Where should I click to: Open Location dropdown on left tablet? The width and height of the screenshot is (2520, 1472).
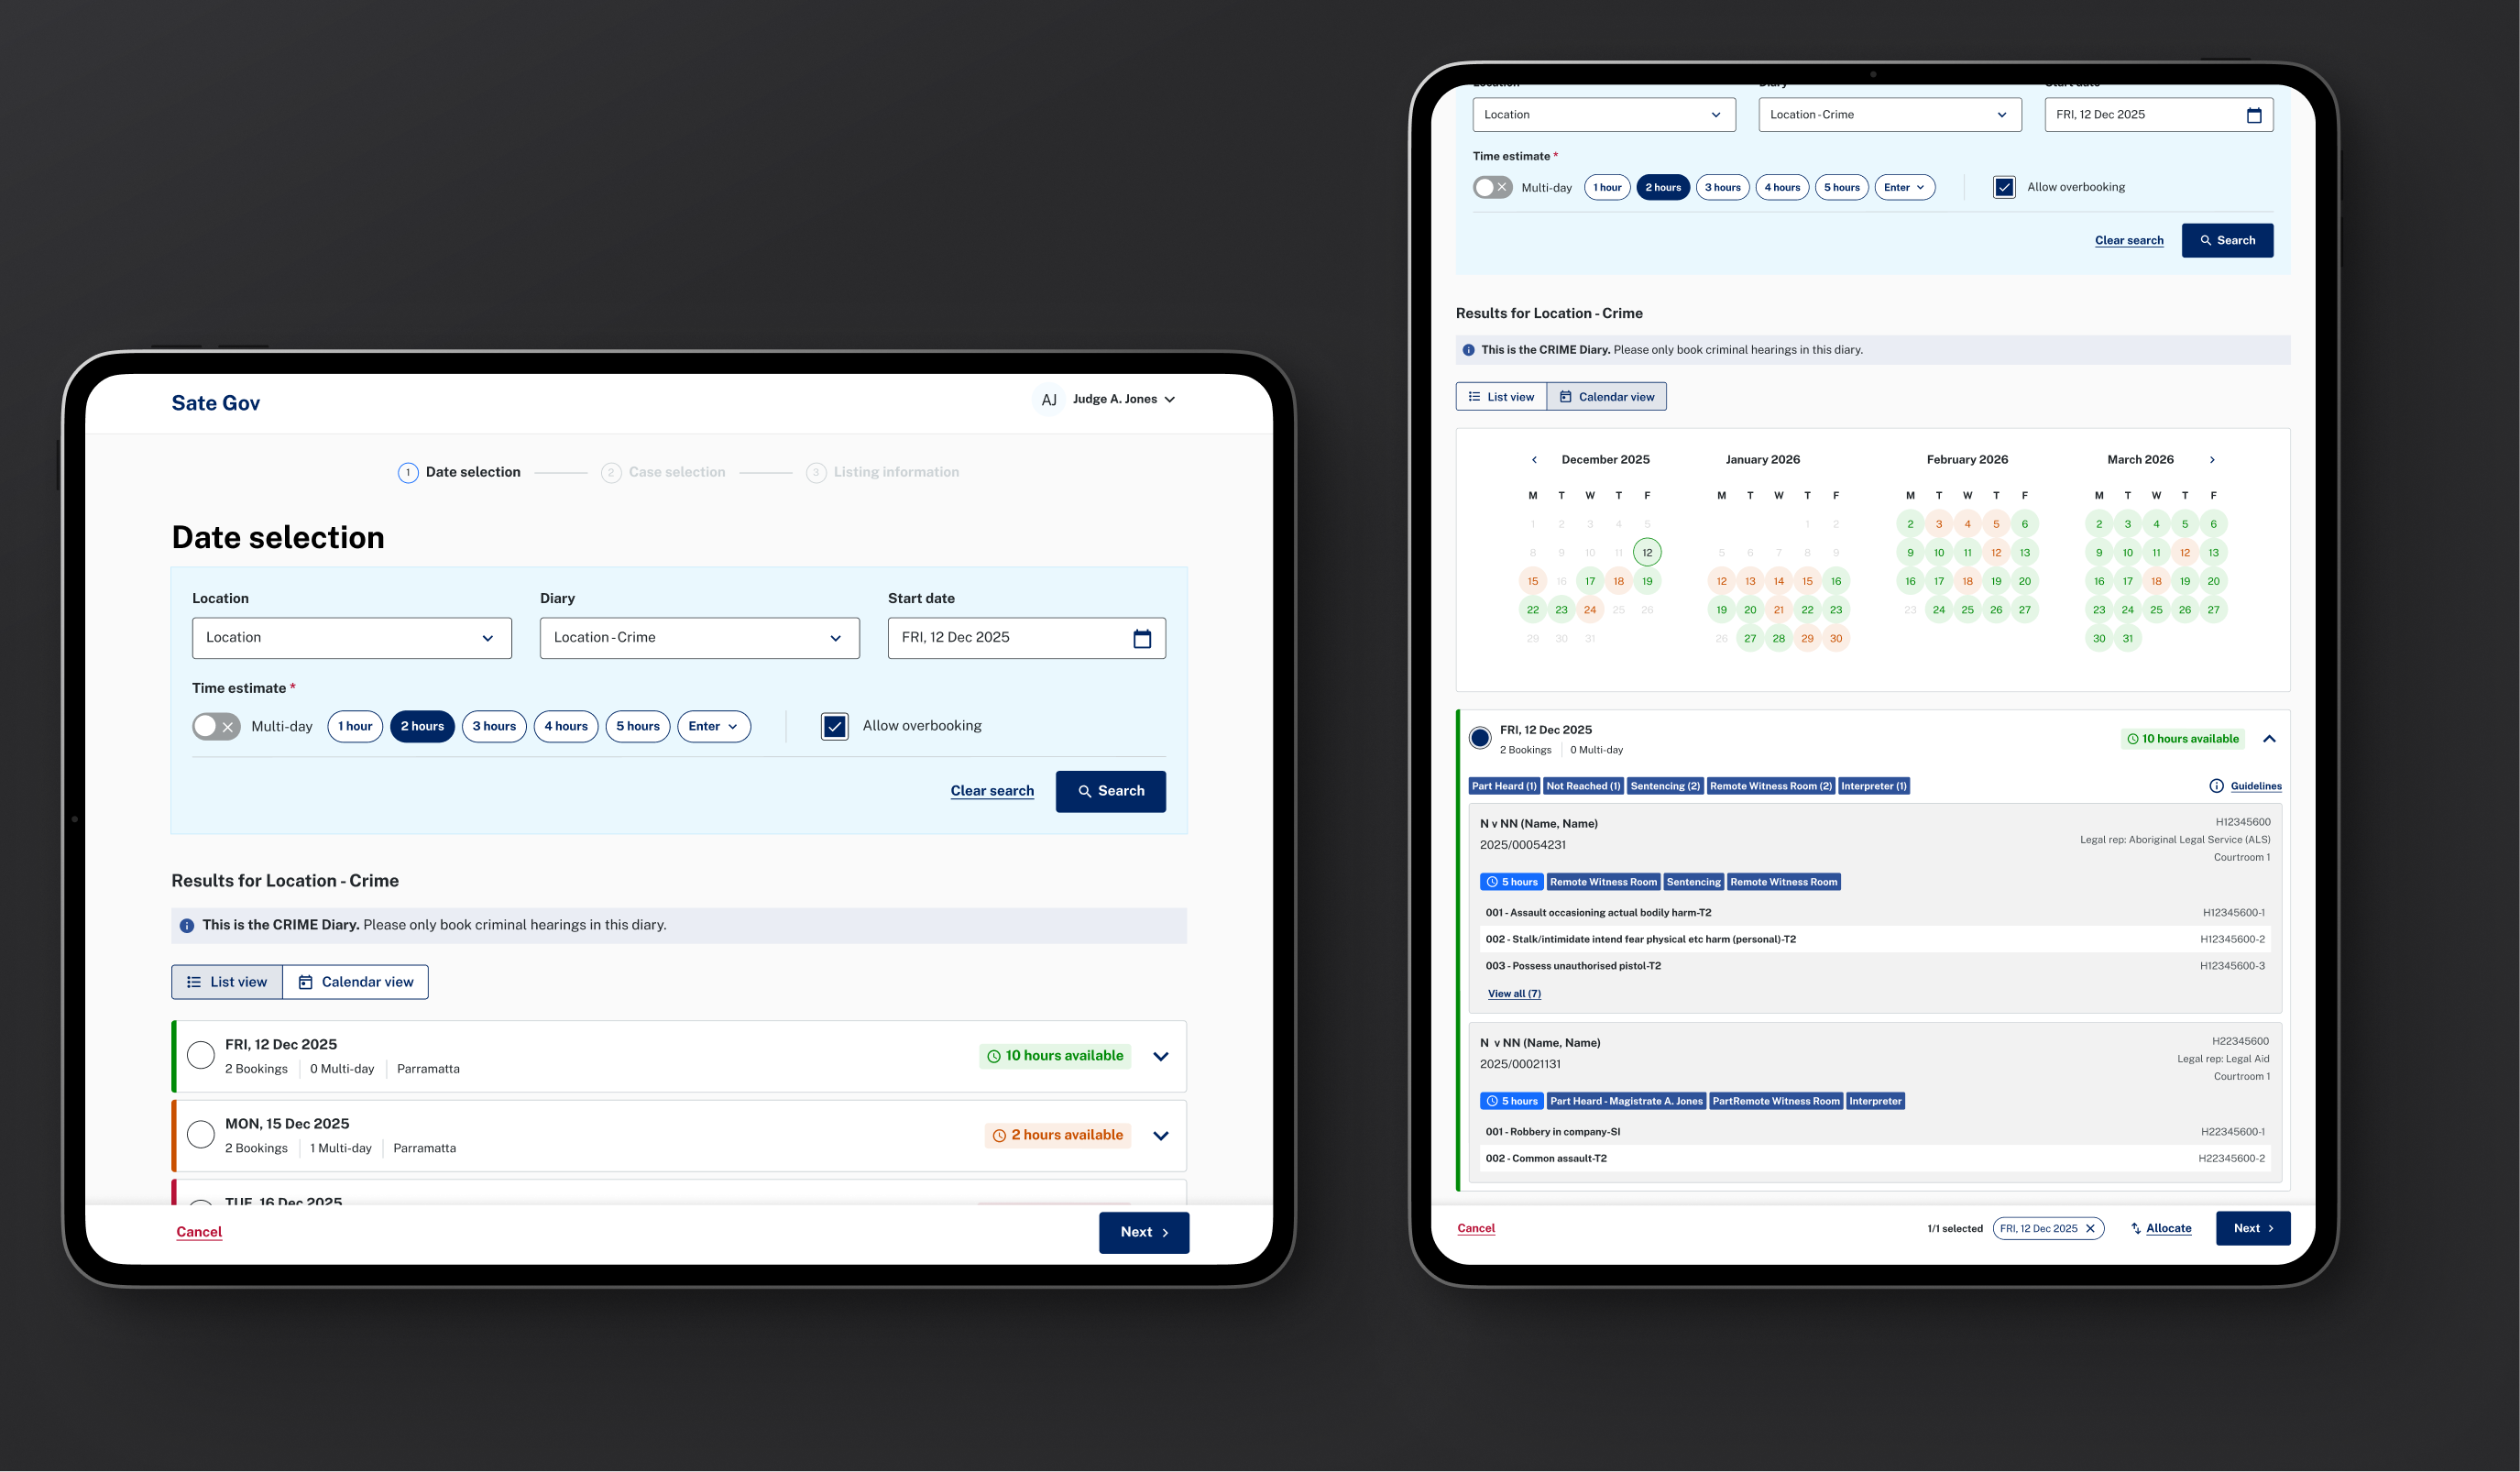(x=352, y=638)
